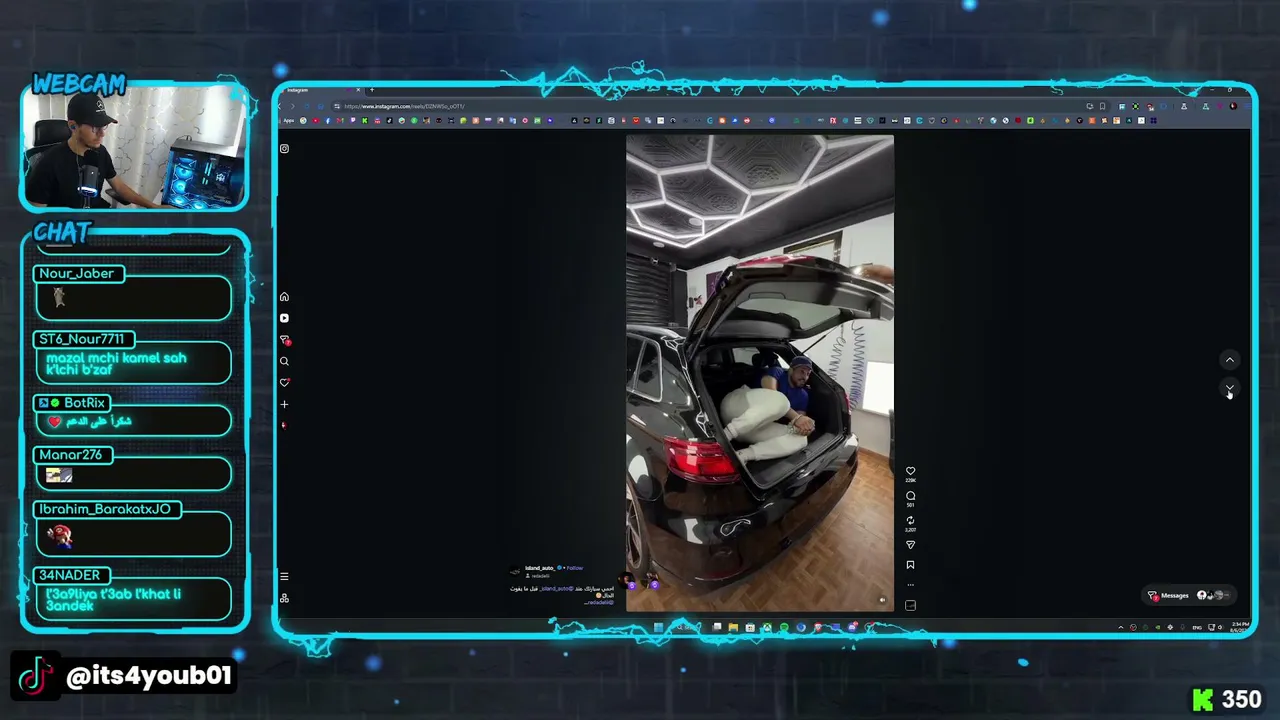Show hidden system tray icons chevron
1280x720 pixels.
click(1121, 627)
